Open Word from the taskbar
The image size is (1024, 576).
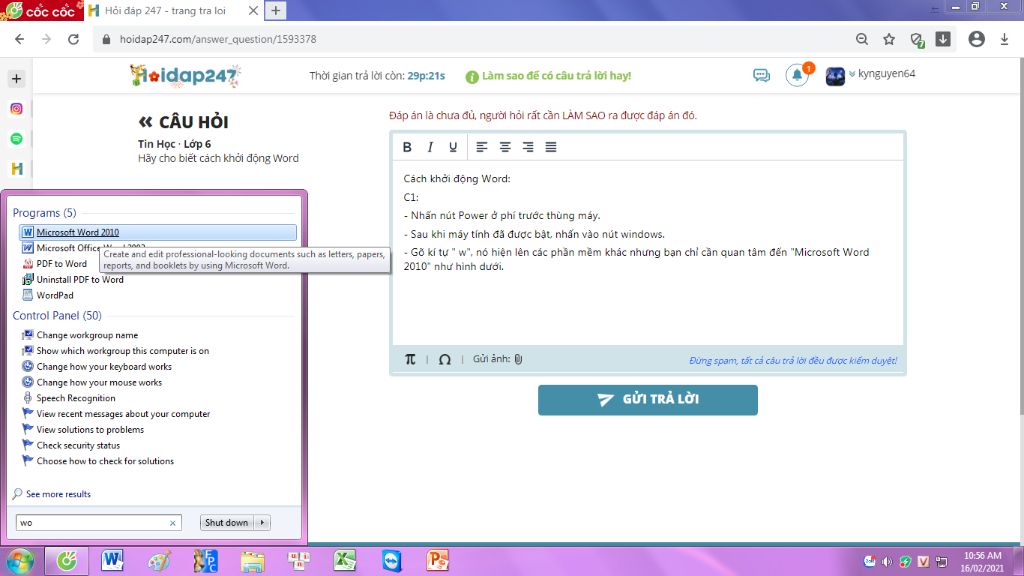[112, 561]
